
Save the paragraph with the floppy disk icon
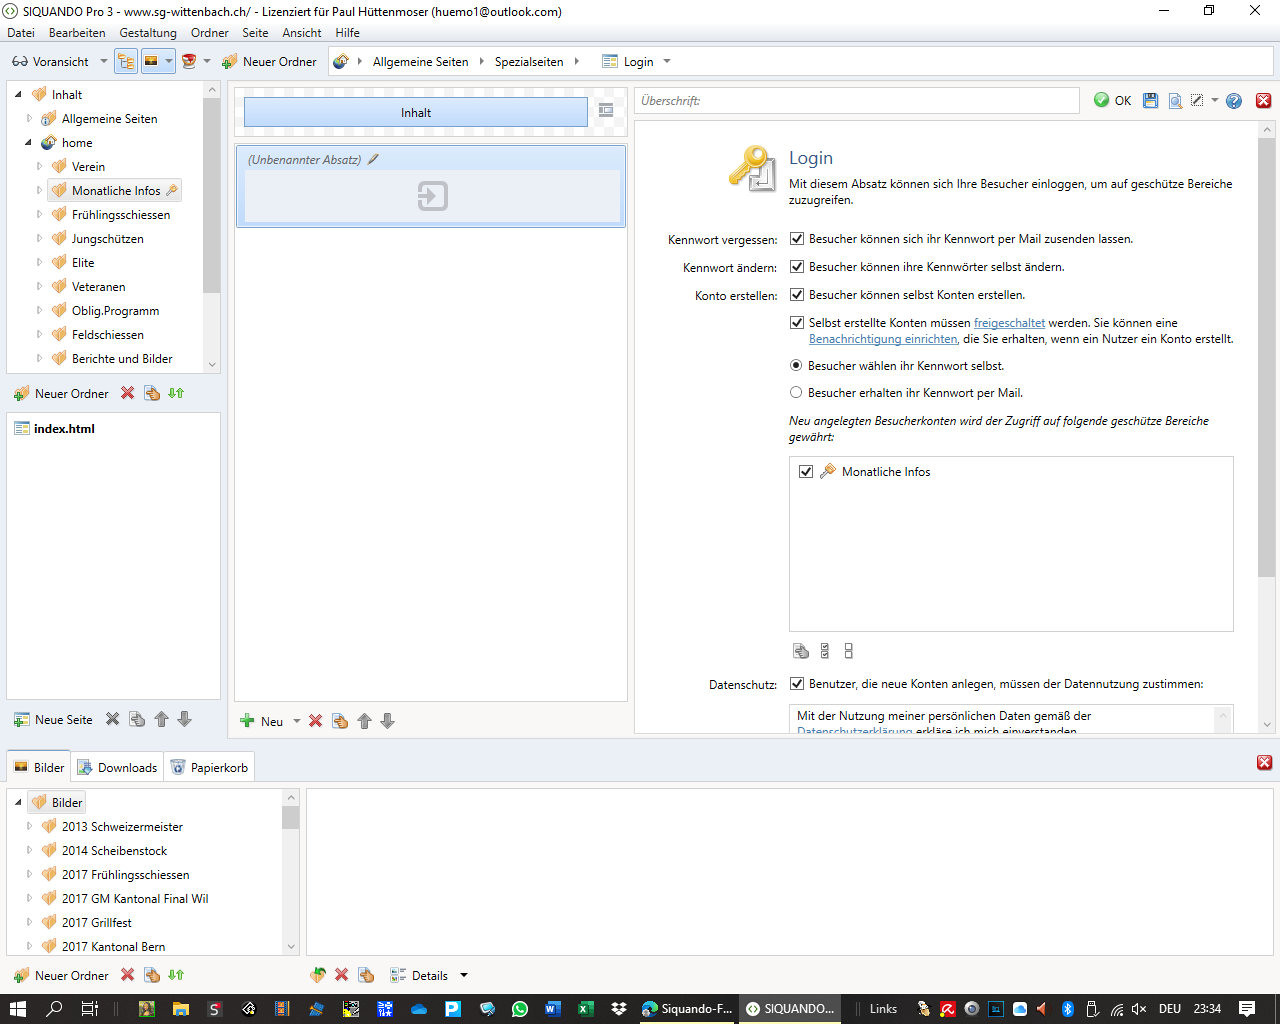(1150, 100)
